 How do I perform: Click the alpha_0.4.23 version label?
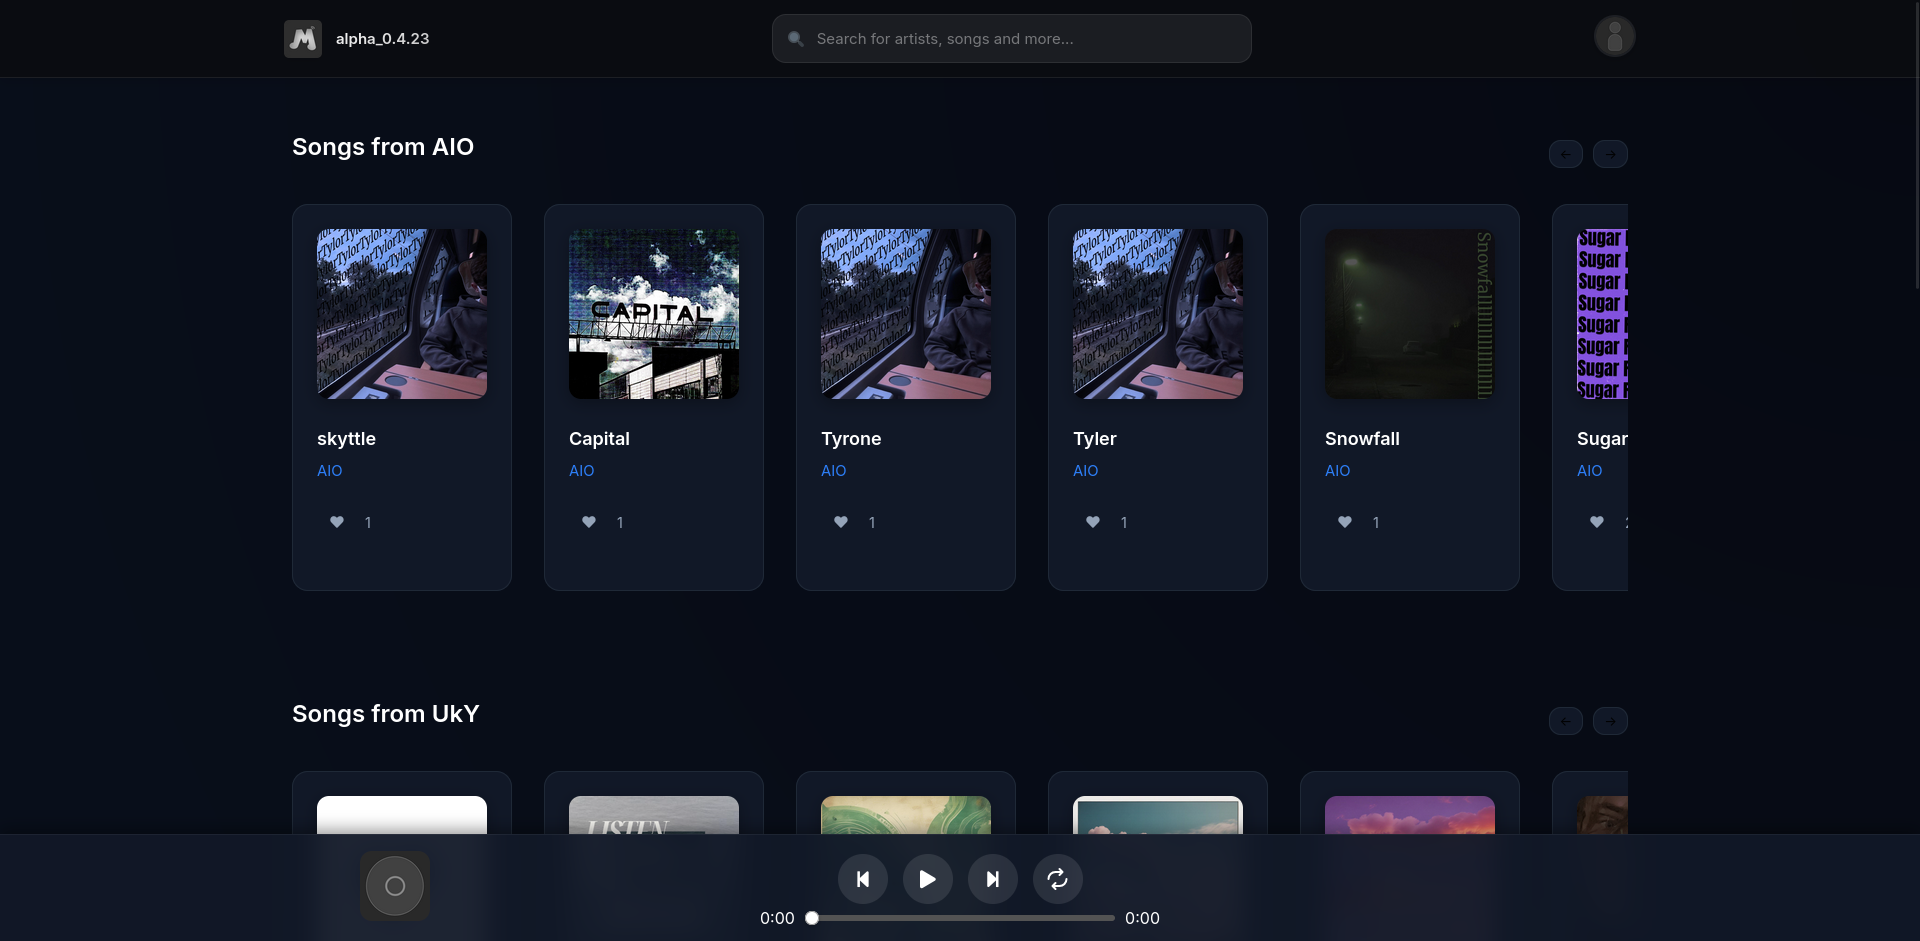(383, 39)
